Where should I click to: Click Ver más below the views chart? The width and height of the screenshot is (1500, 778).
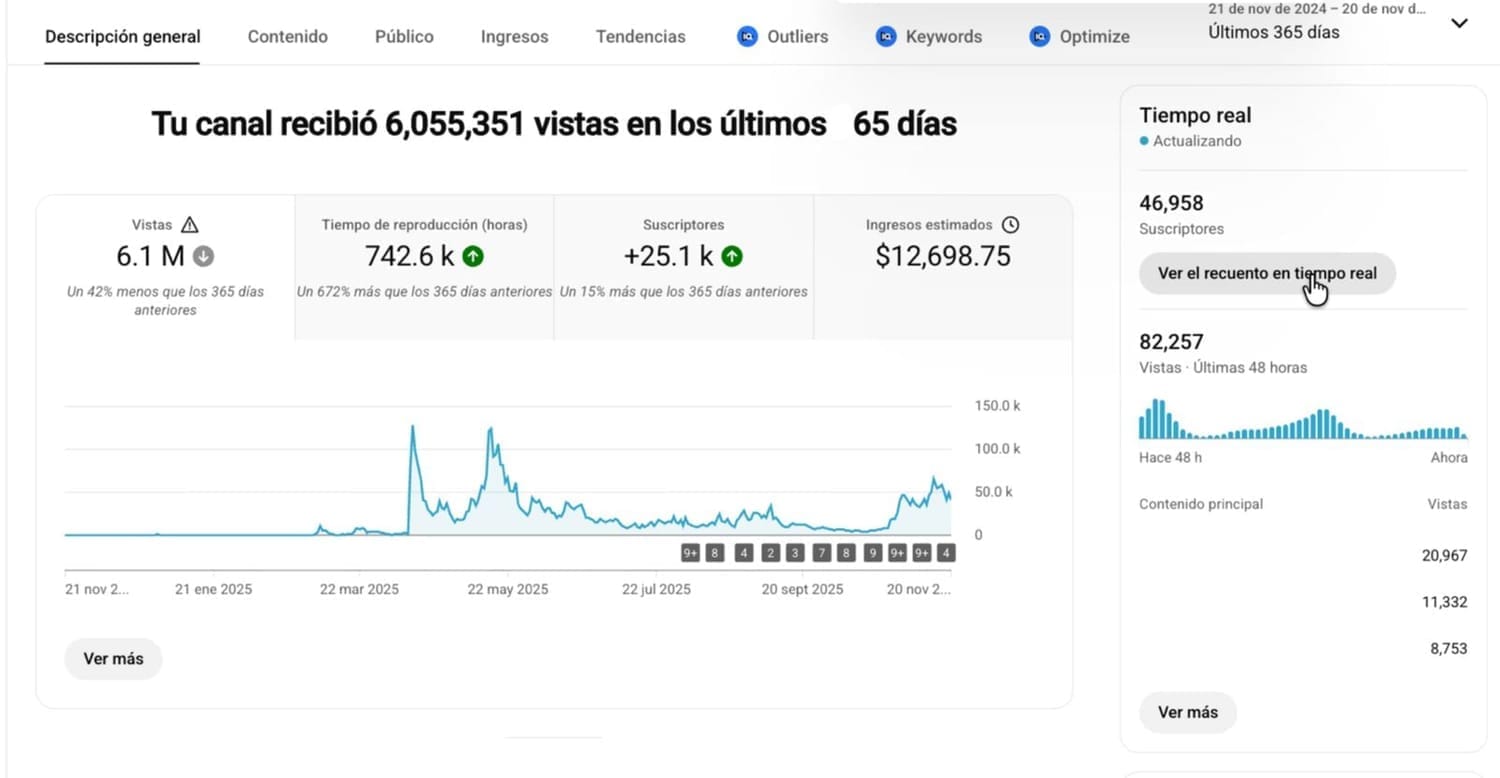(113, 659)
